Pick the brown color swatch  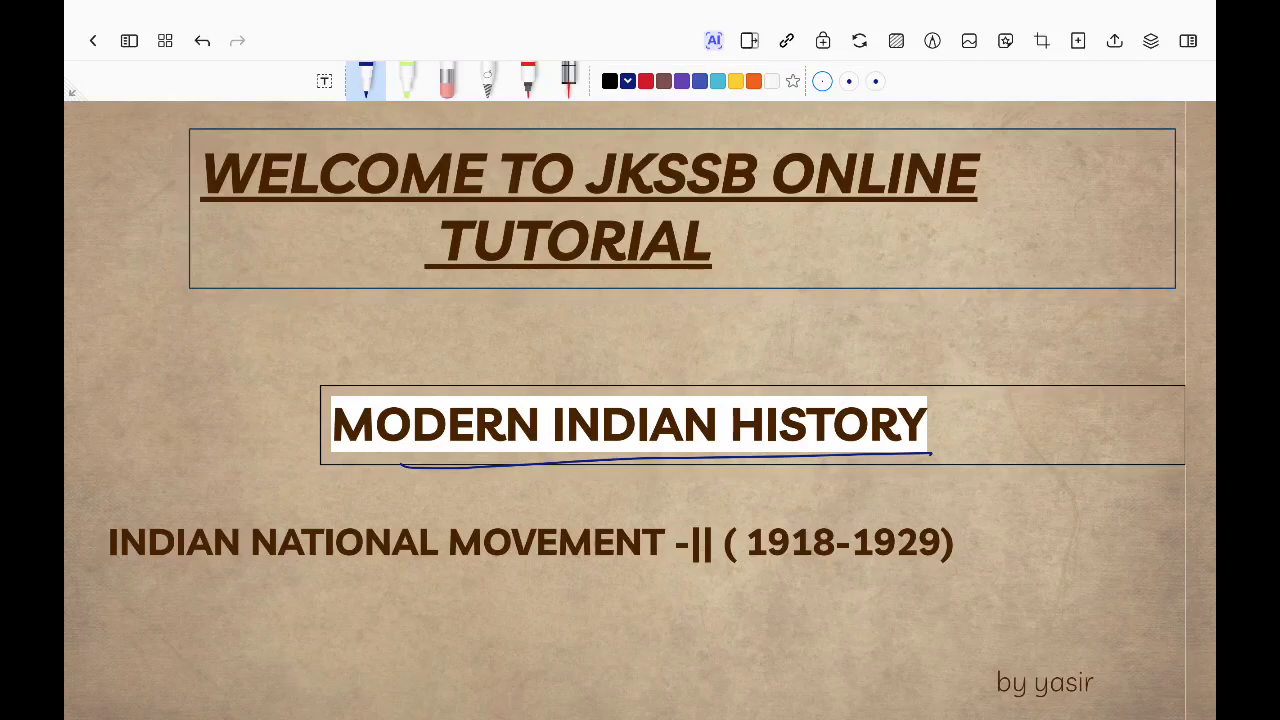(664, 81)
